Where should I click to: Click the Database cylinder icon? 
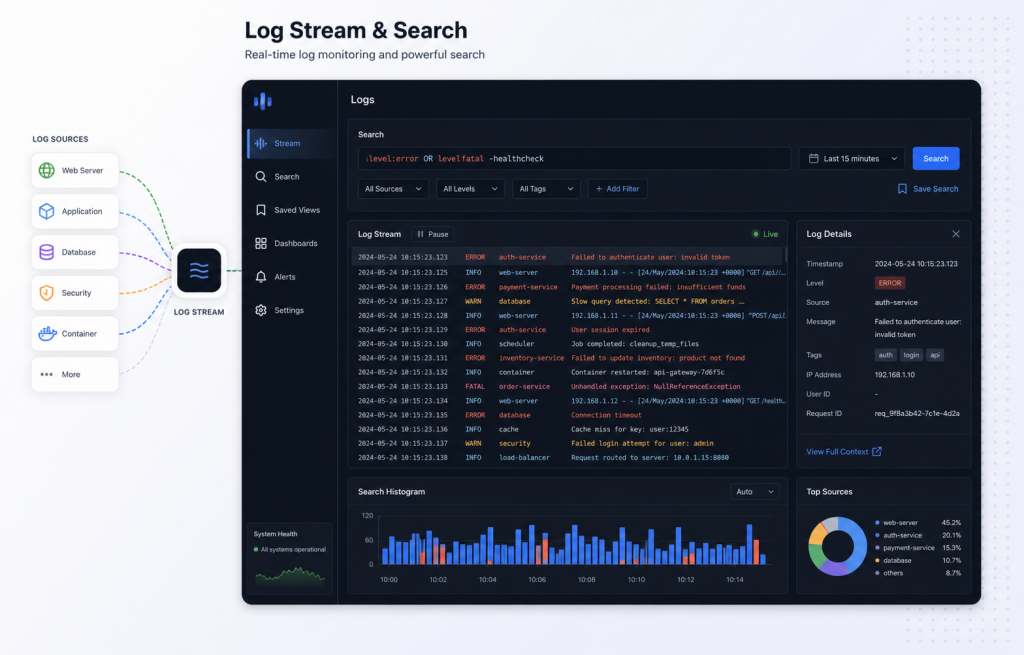click(46, 252)
